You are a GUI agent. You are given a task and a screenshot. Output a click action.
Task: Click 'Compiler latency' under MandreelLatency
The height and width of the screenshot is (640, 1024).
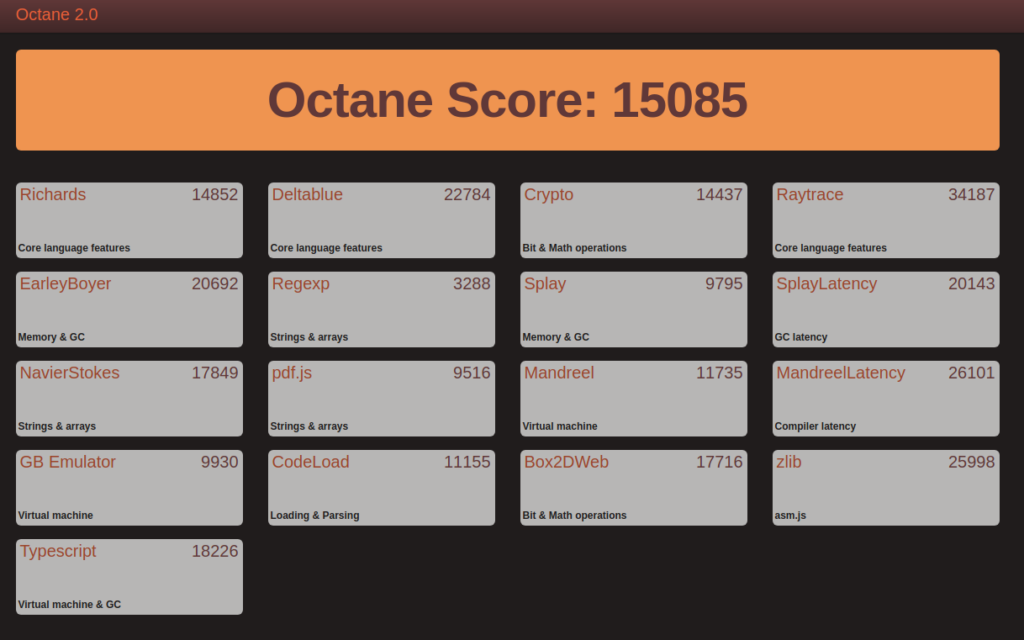point(815,426)
